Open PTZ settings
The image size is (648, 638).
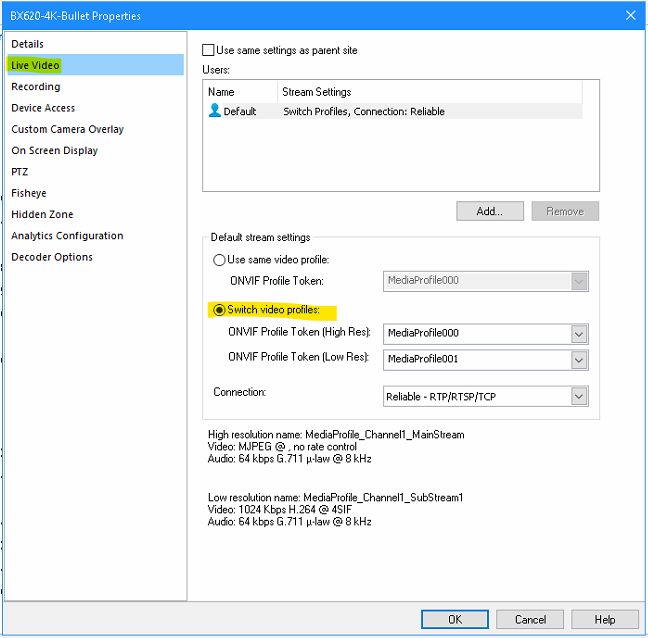pos(19,172)
